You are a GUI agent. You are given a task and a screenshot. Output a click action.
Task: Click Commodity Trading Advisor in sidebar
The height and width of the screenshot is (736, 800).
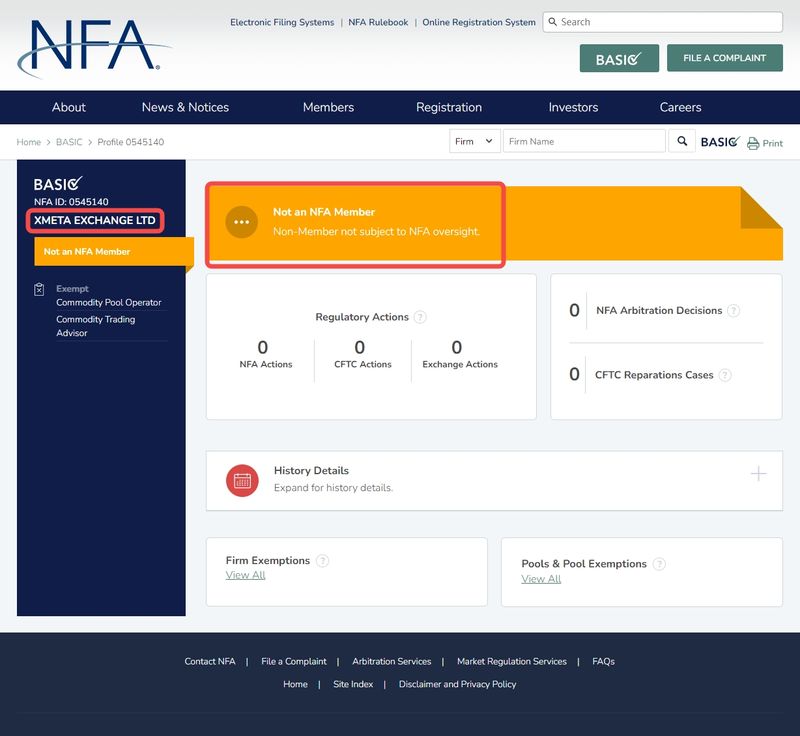coord(96,326)
